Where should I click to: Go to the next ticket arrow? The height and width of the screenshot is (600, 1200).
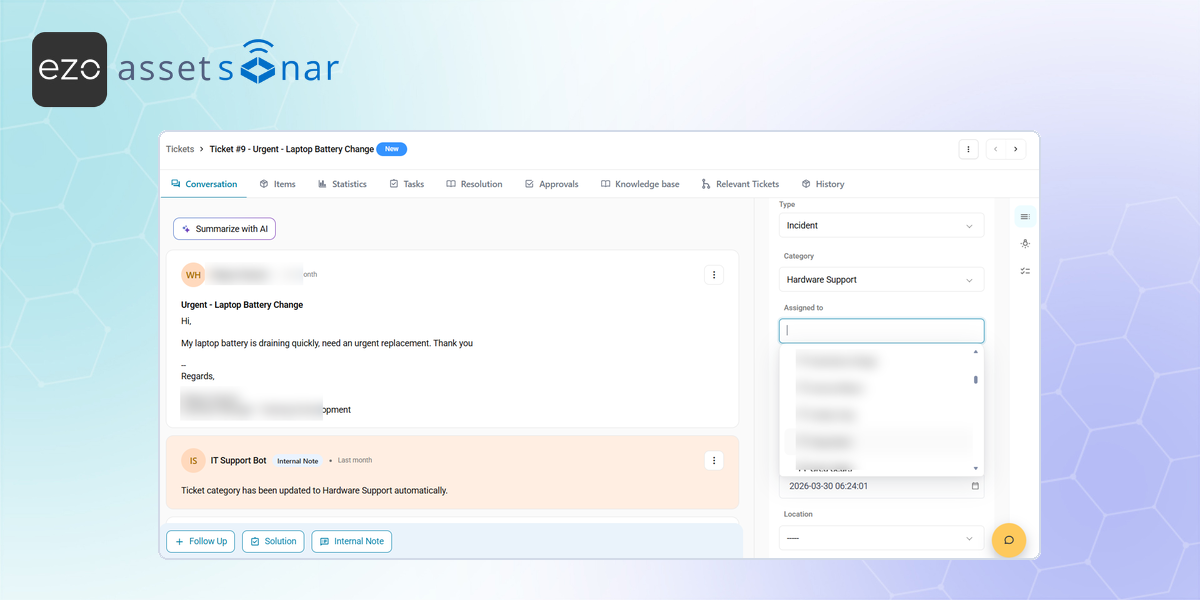[x=1016, y=149]
